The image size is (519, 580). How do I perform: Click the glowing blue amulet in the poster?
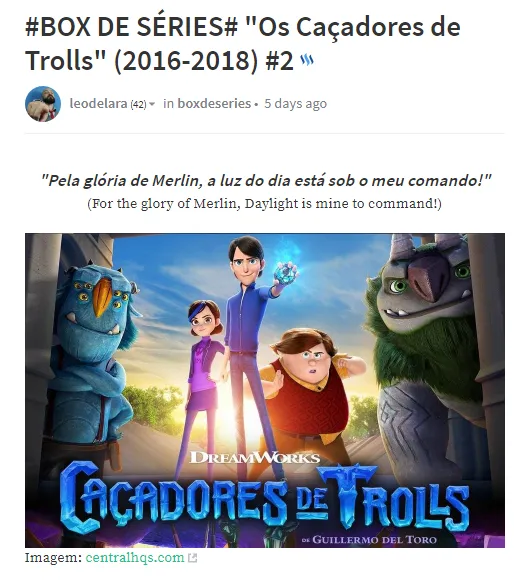[x=286, y=274]
